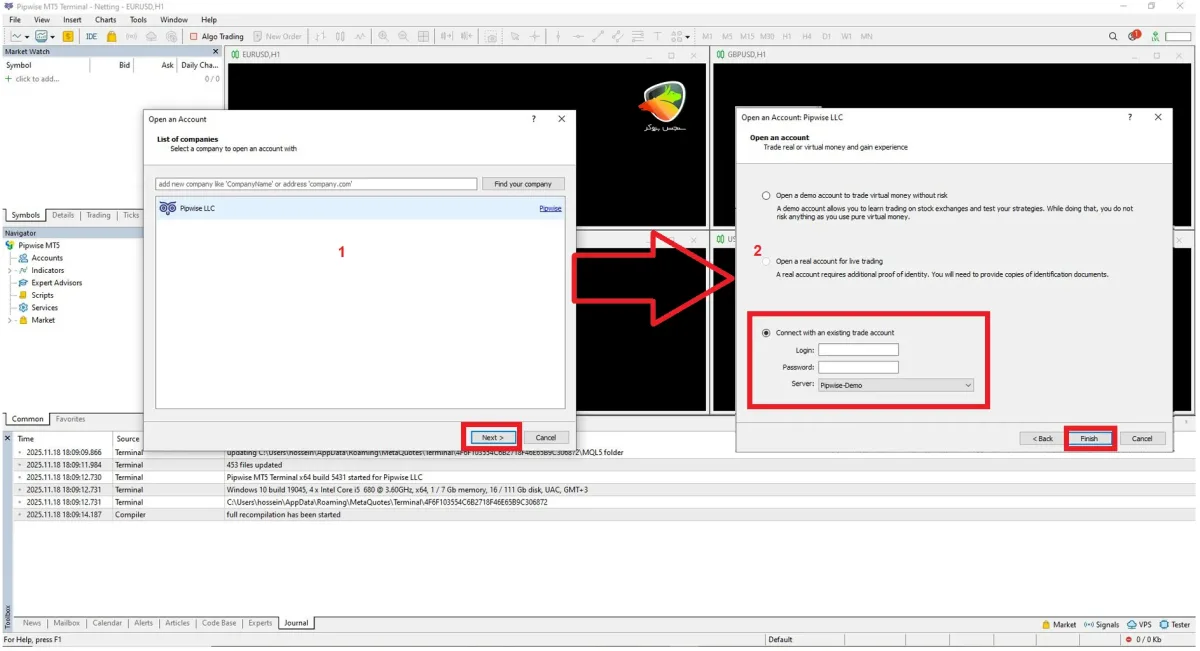The width and height of the screenshot is (1200, 651).
Task: Select Expert Advisors in Navigator tree
Action: point(57,283)
